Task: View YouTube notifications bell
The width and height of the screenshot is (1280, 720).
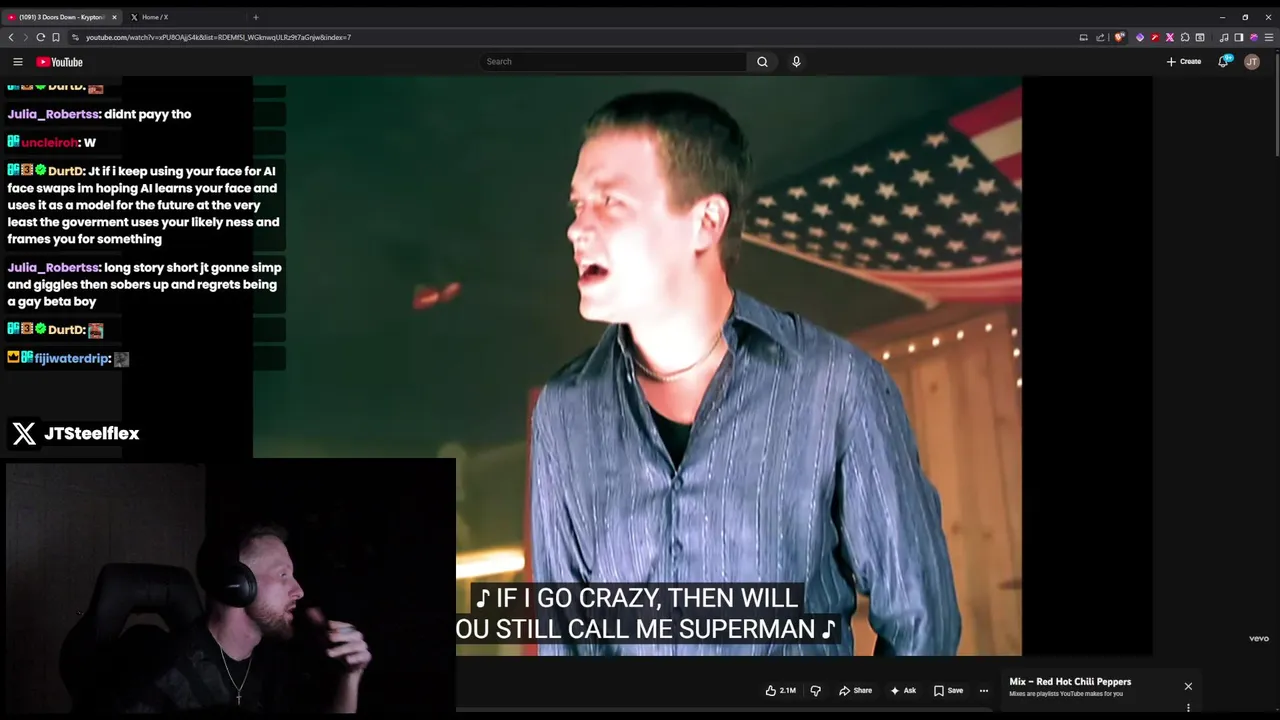Action: point(1223,62)
